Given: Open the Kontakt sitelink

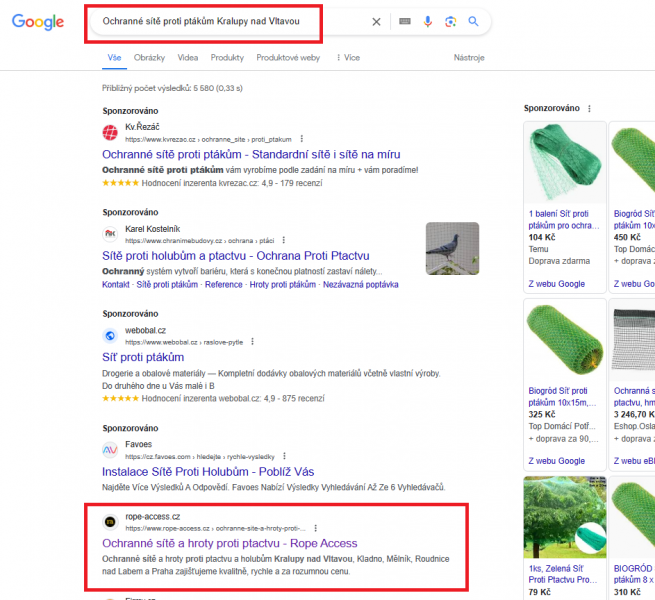Looking at the screenshot, I should [116, 285].
